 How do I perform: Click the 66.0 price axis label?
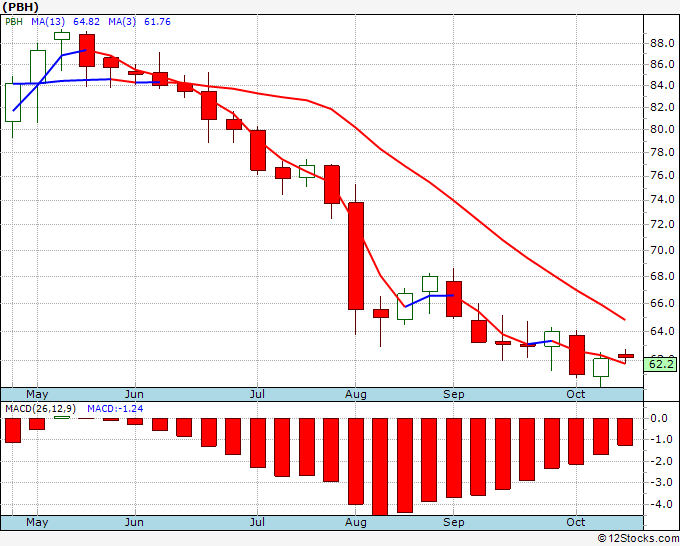click(662, 303)
